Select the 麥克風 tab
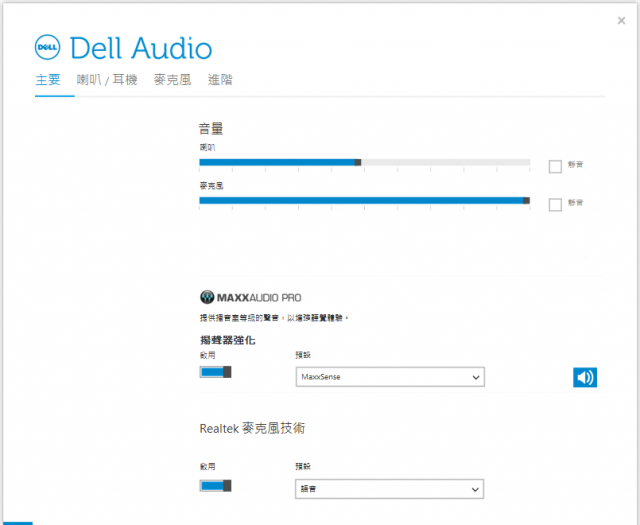Image resolution: width=640 pixels, height=525 pixels. point(173,80)
